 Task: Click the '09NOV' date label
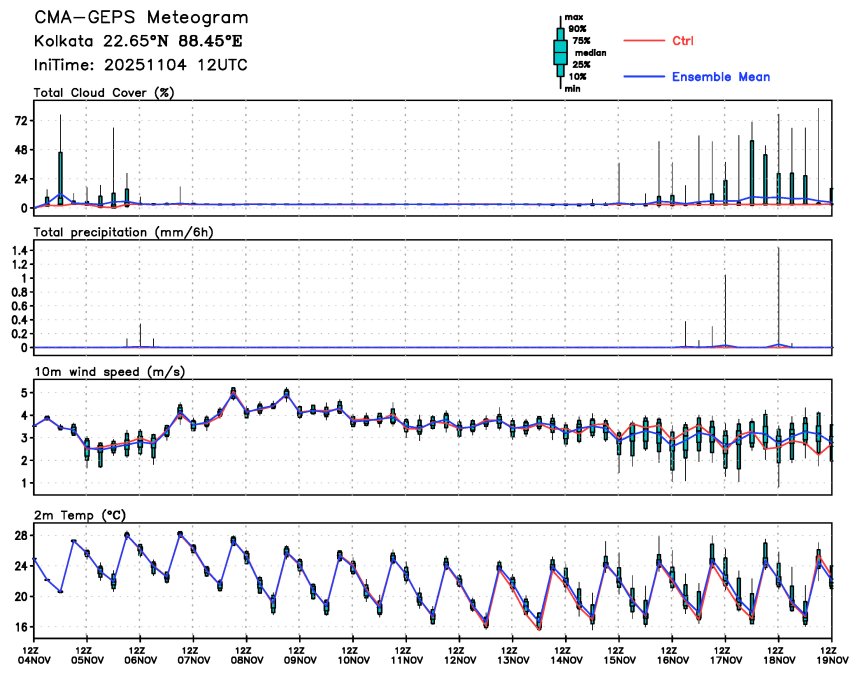[x=300, y=661]
